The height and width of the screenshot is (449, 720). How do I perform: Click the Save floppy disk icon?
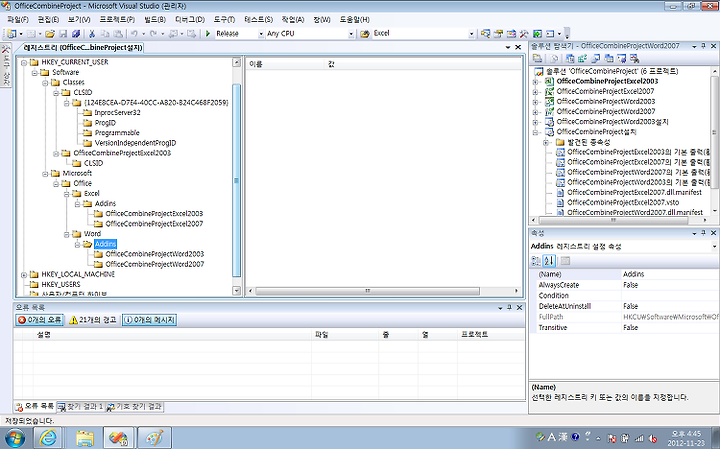click(x=63, y=34)
